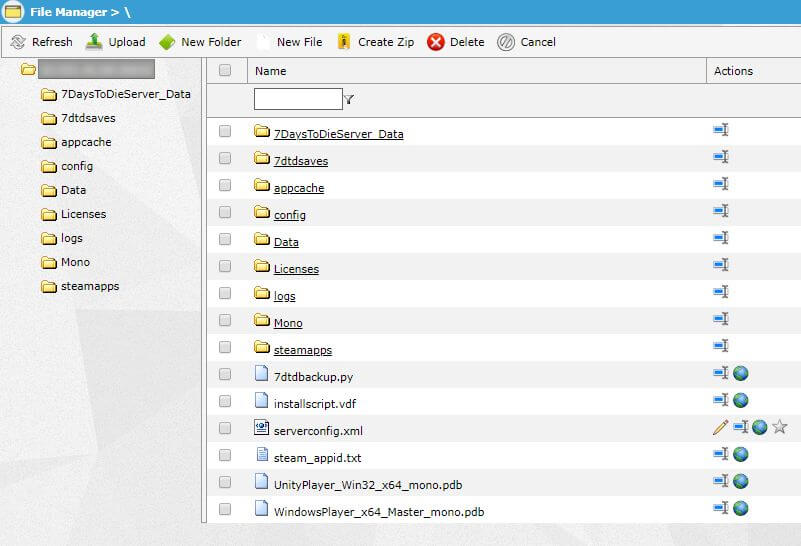801x546 pixels.
Task: Click the rename icon for installscript.vdf
Action: pyautogui.click(x=720, y=400)
